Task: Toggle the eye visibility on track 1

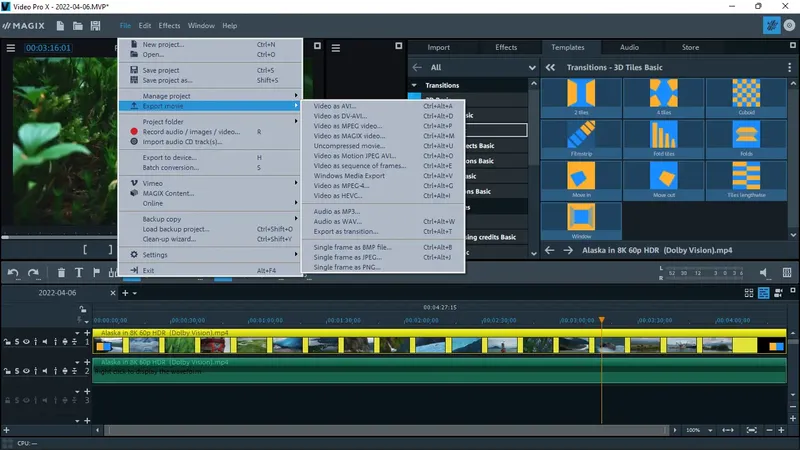Action: (26, 342)
